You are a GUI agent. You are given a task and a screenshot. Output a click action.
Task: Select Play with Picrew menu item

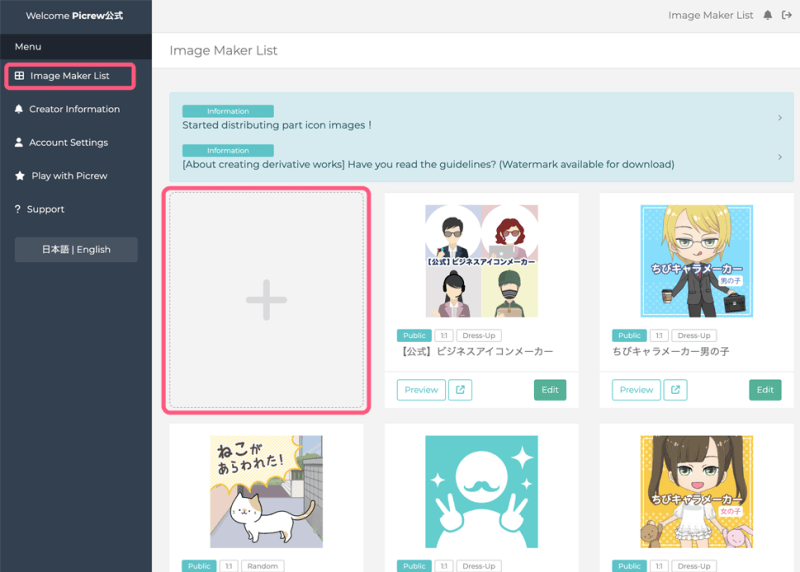point(69,176)
